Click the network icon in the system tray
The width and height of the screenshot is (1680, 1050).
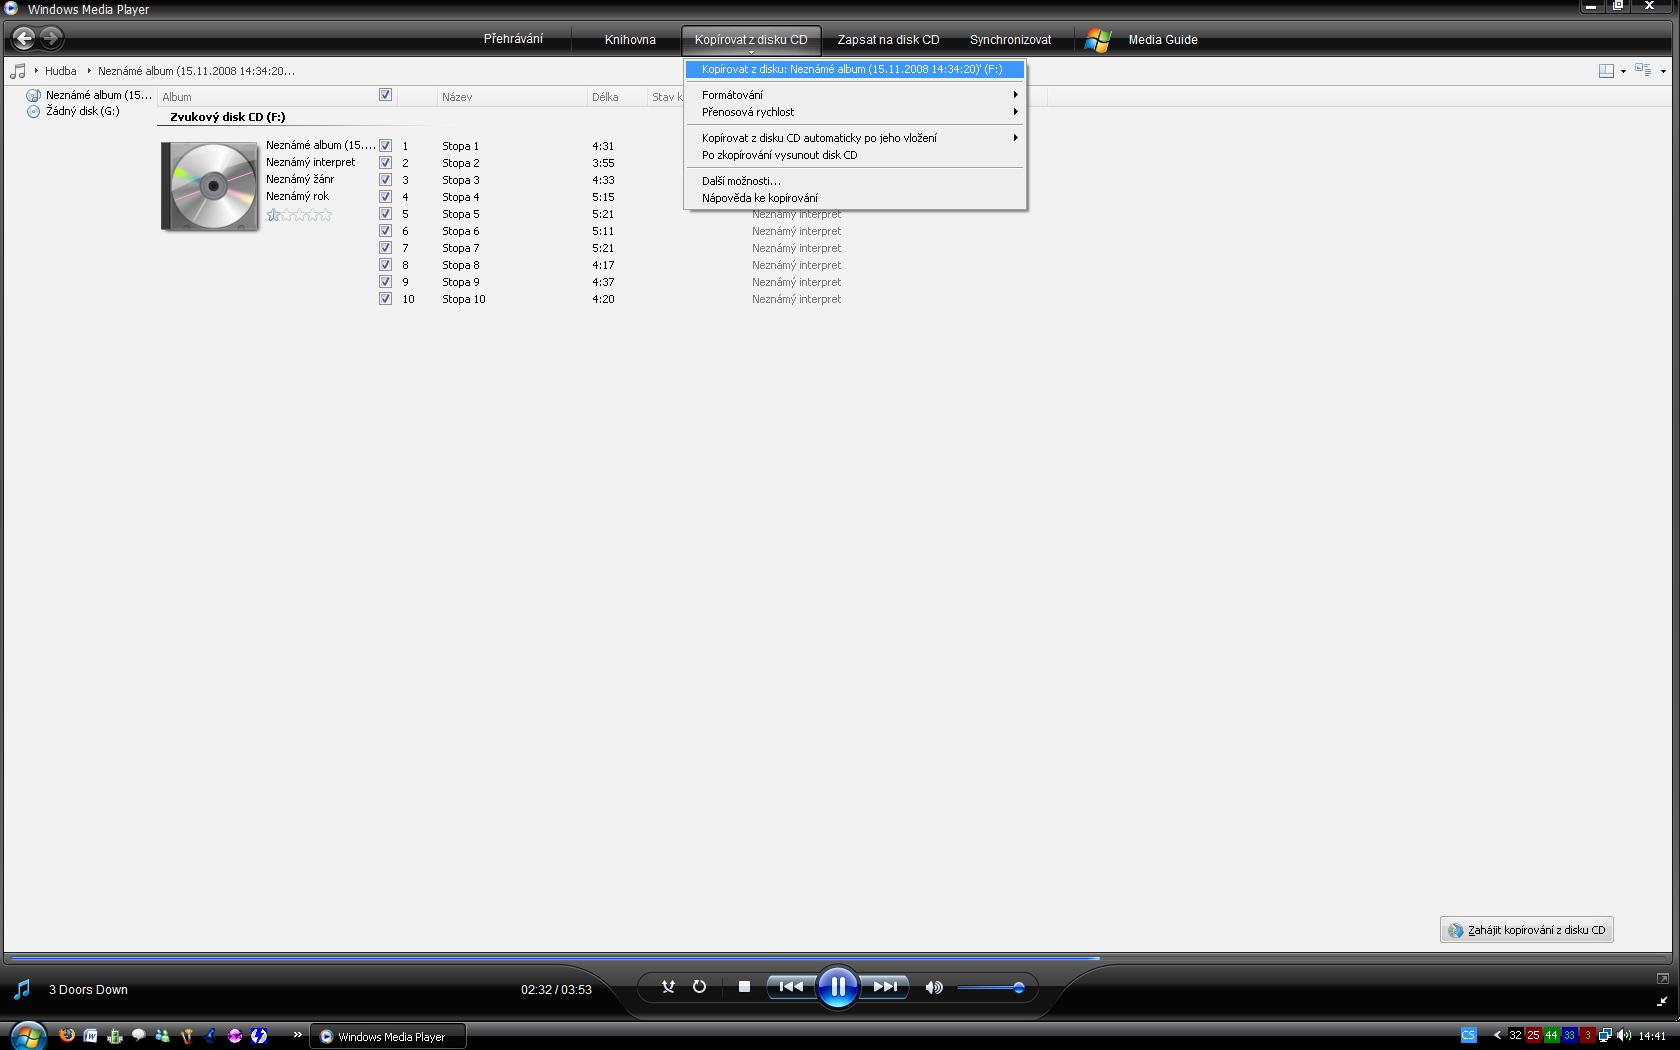pos(1605,1036)
